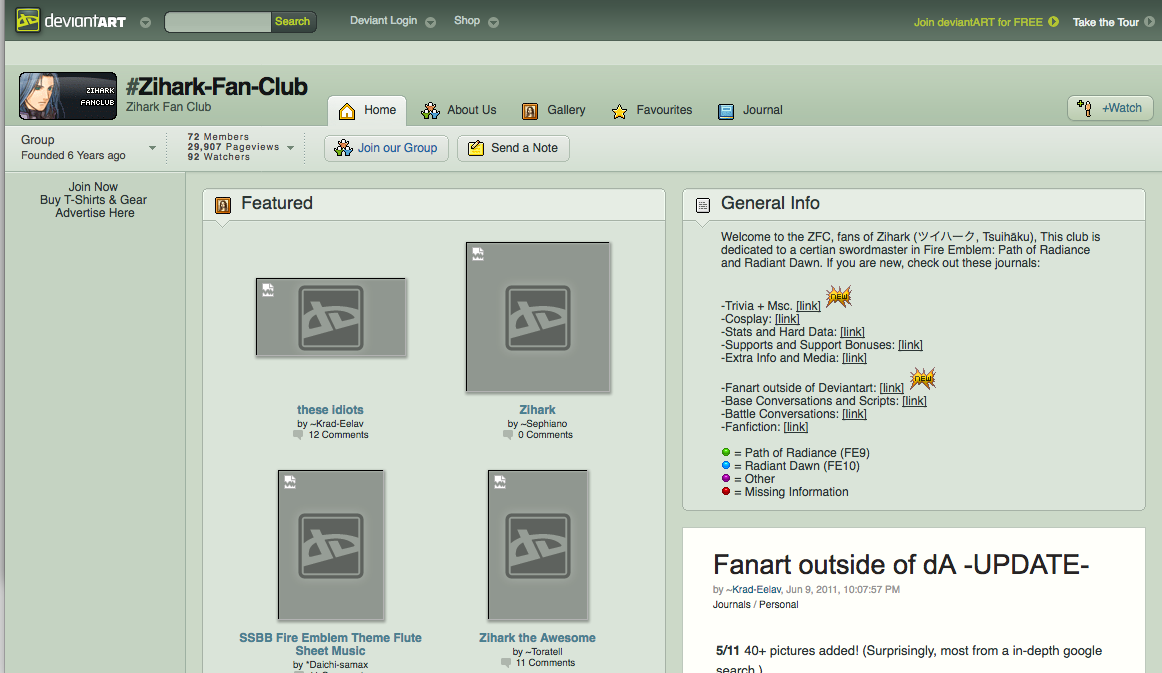View the 12 Comments link

coord(338,435)
